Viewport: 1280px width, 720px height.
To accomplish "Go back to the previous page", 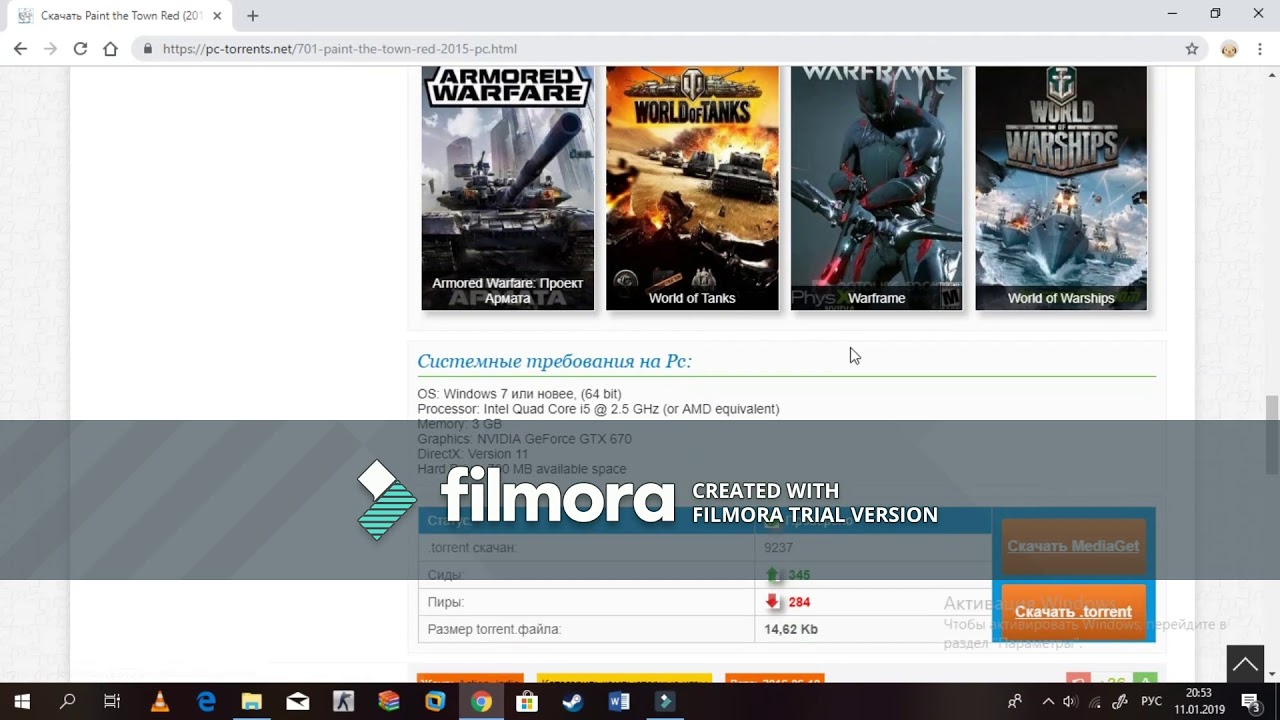I will pyautogui.click(x=20, y=48).
